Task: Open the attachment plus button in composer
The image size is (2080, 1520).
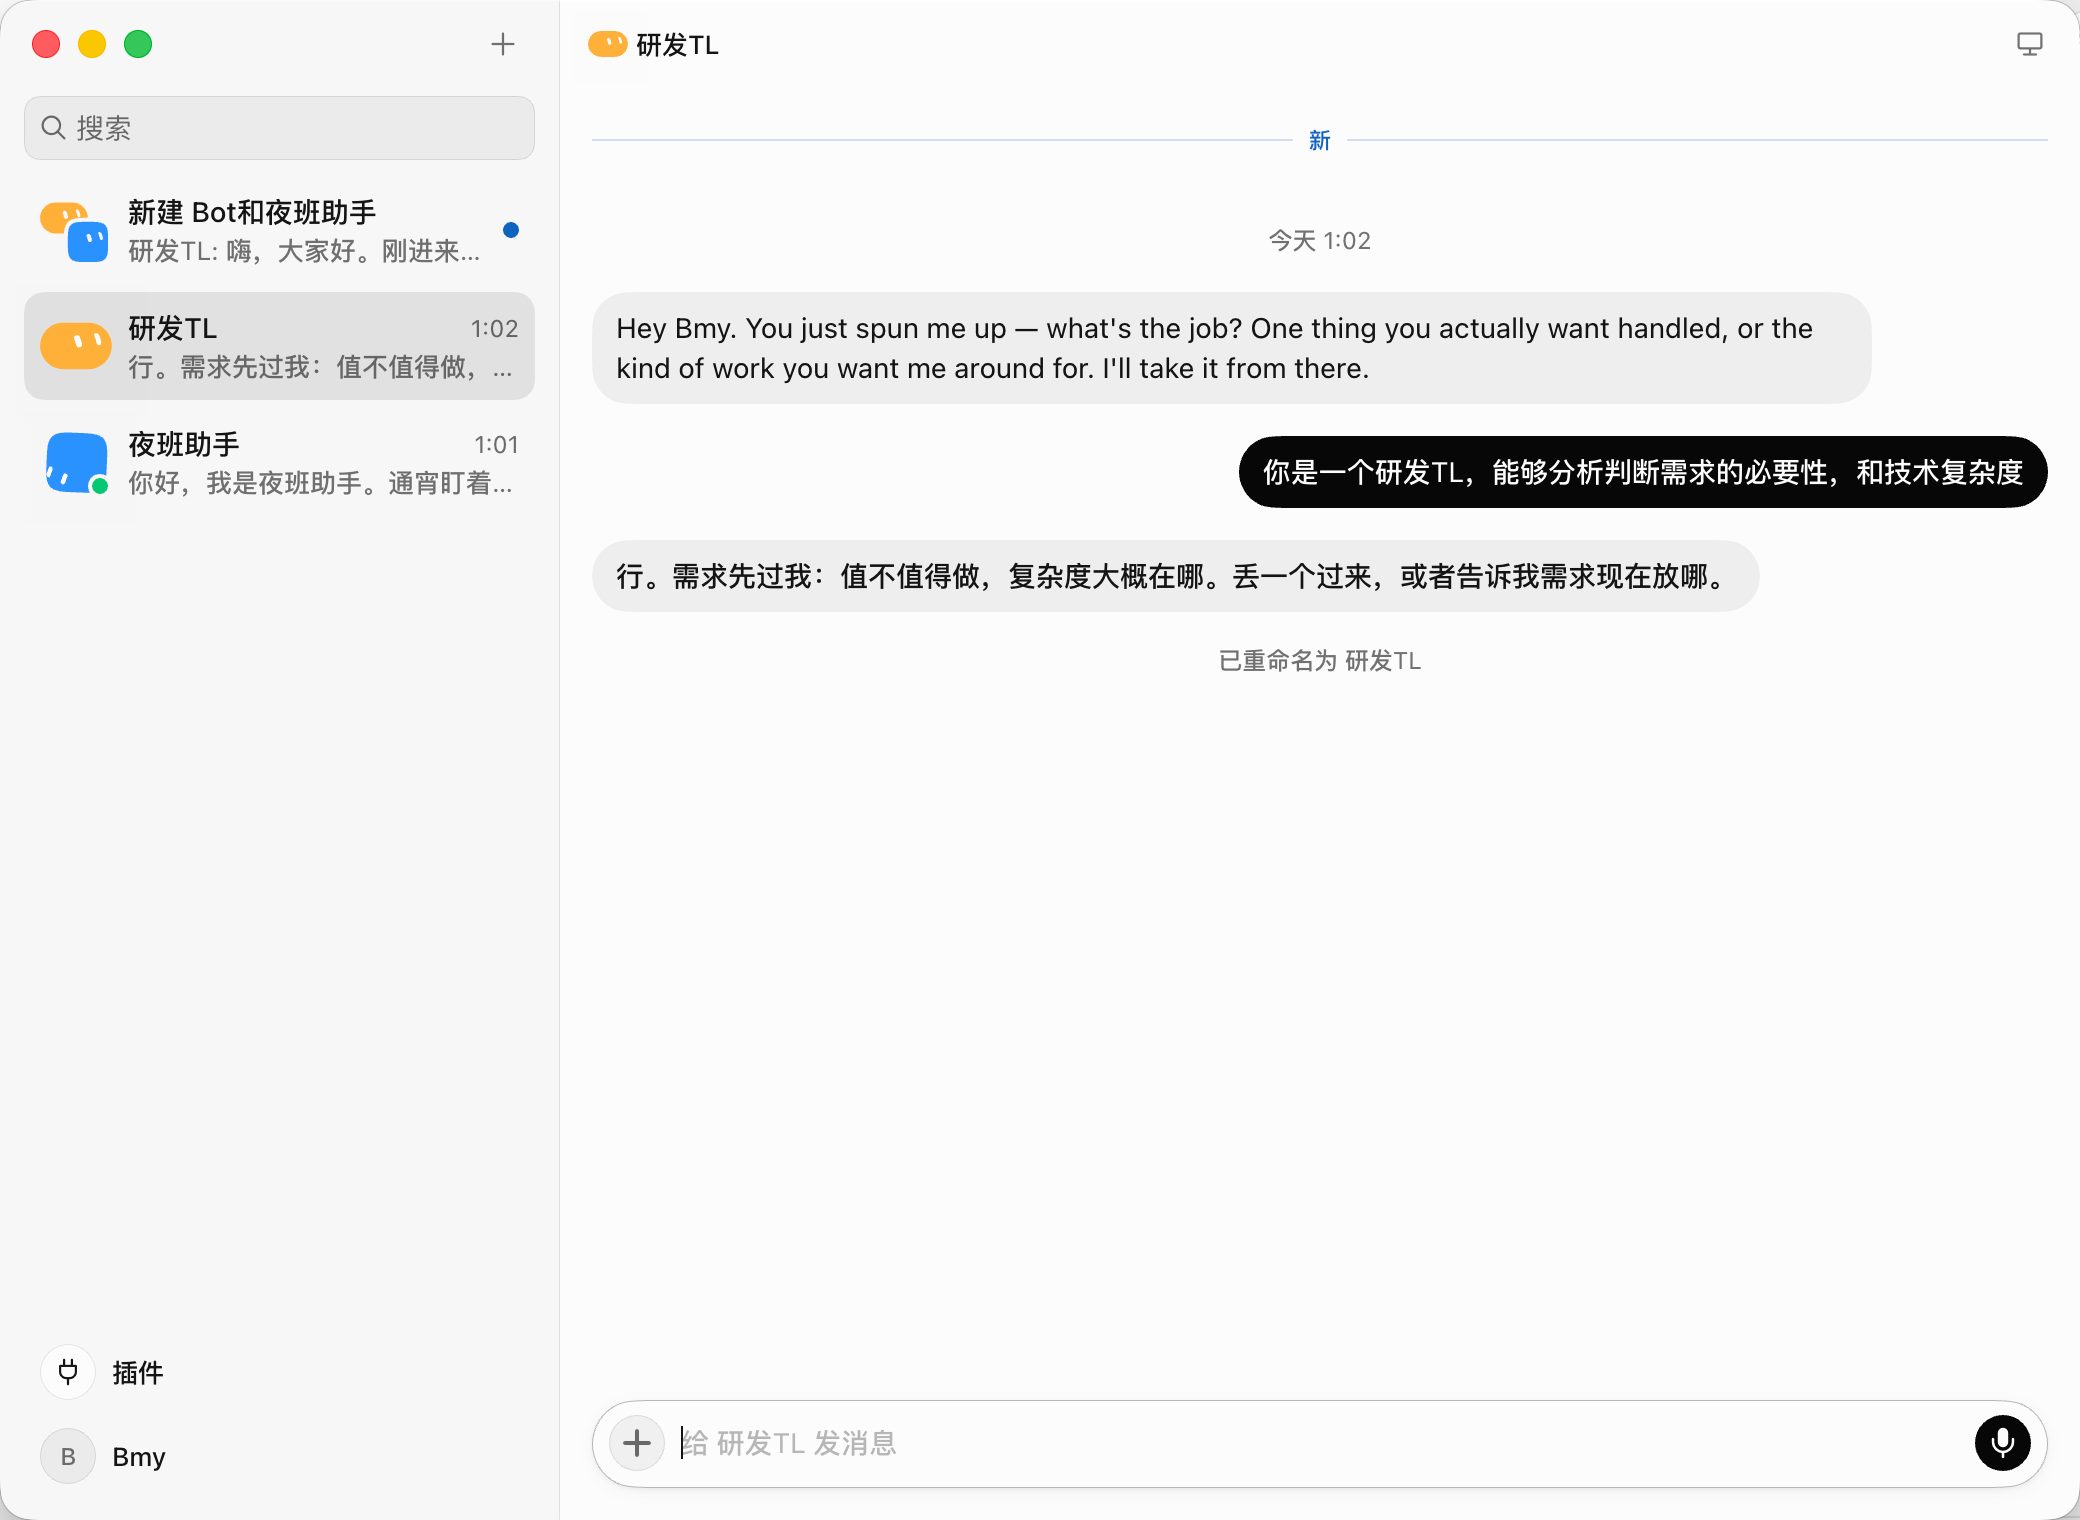Action: 637,1443
